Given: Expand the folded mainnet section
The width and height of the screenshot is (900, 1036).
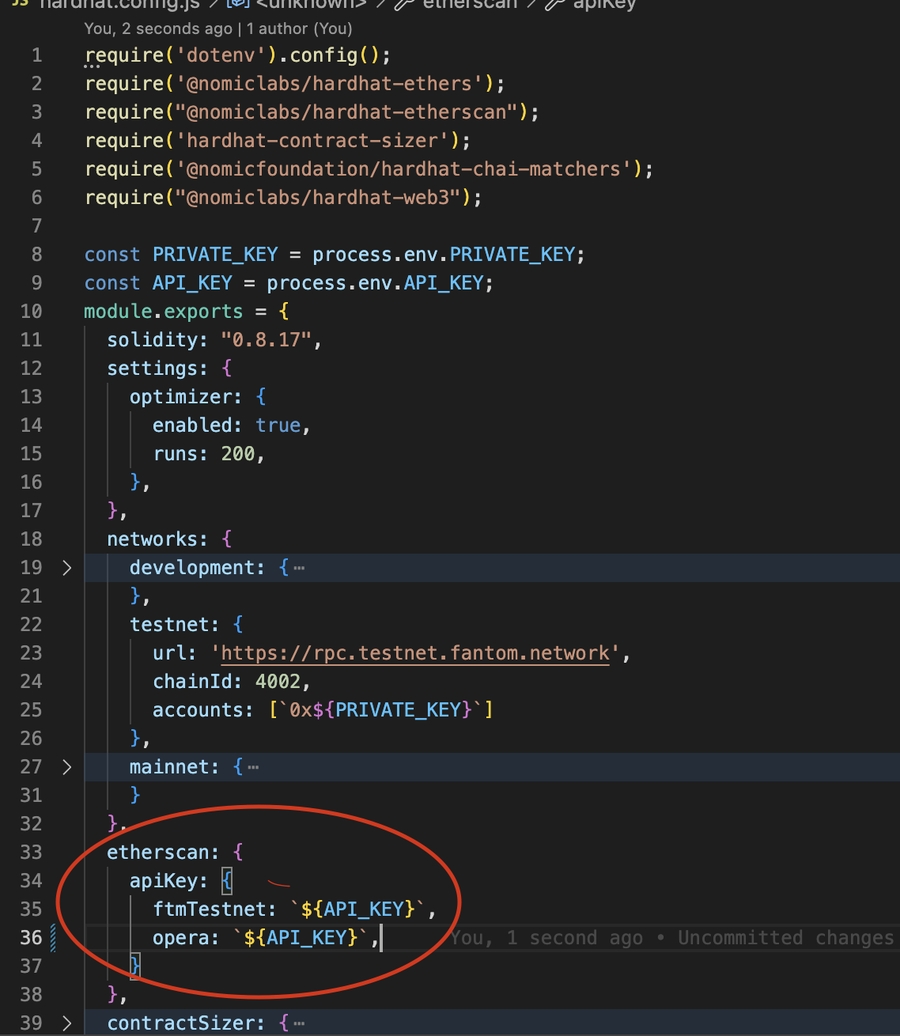Looking at the screenshot, I should 66,767.
